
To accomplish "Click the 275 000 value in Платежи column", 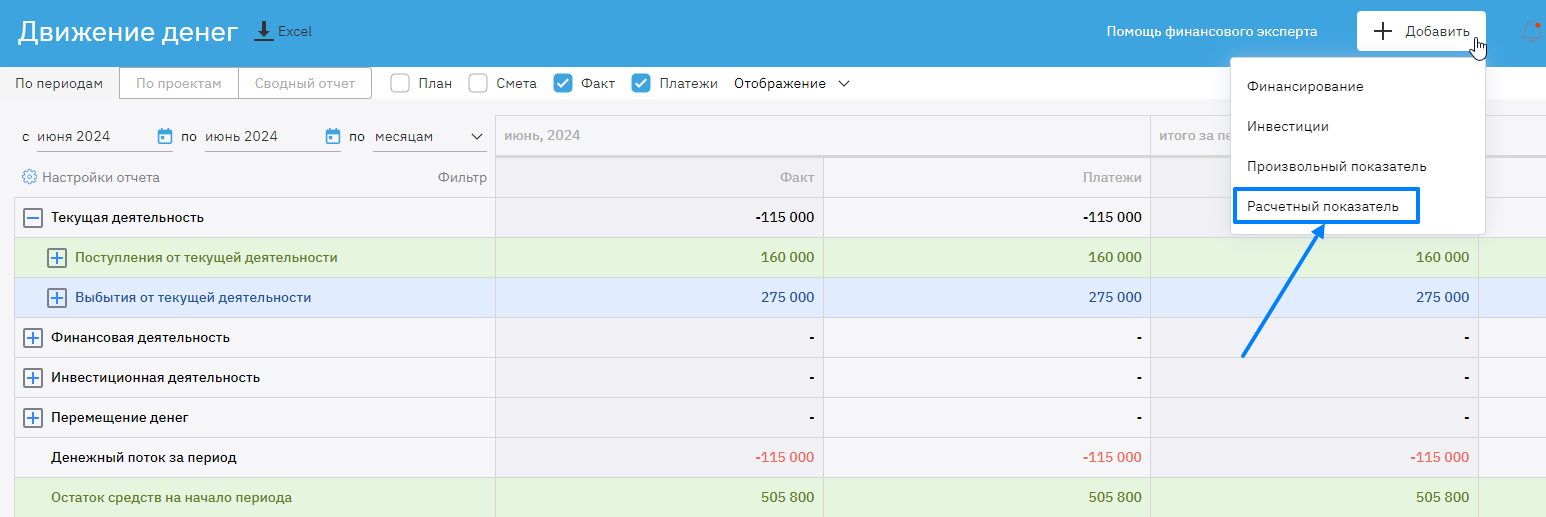I will pyautogui.click(x=1115, y=298).
